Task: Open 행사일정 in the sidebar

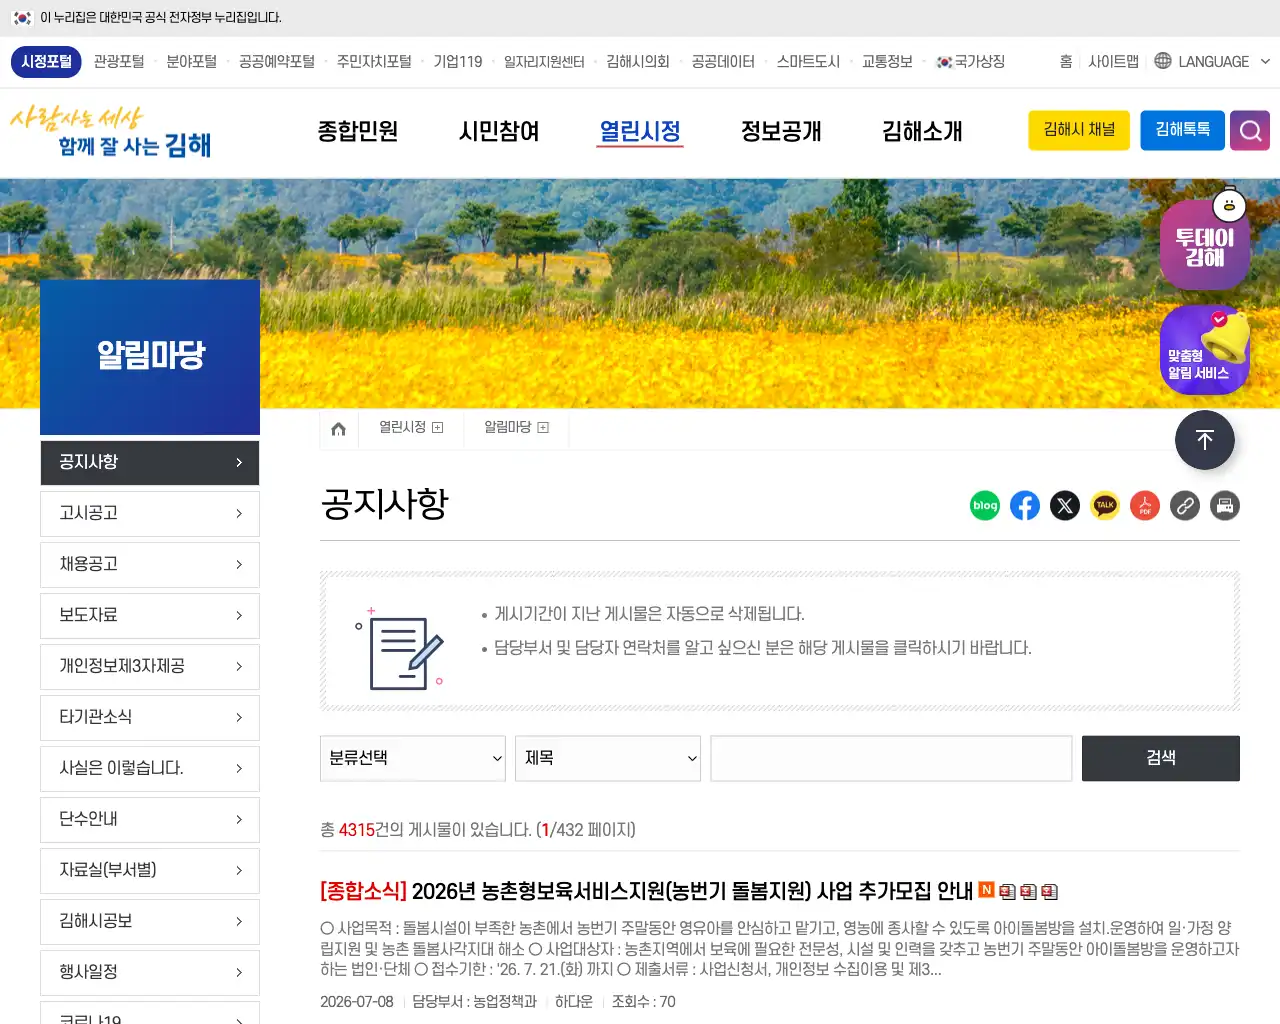Action: [150, 973]
